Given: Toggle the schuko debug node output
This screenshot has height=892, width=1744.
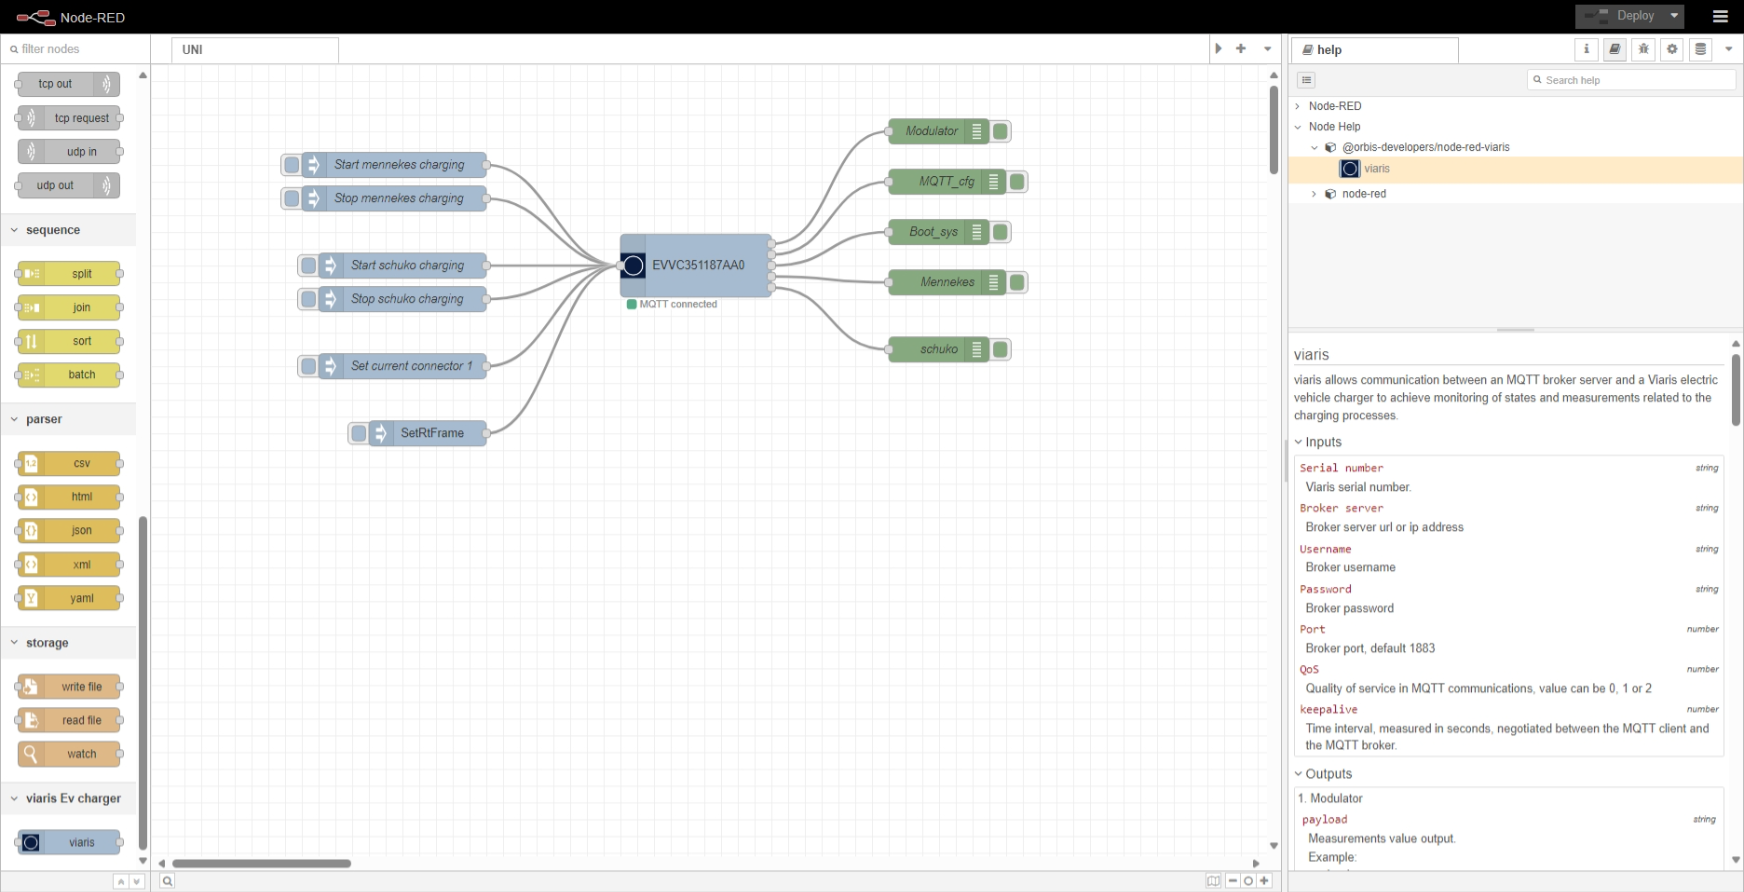Looking at the screenshot, I should click(1000, 349).
